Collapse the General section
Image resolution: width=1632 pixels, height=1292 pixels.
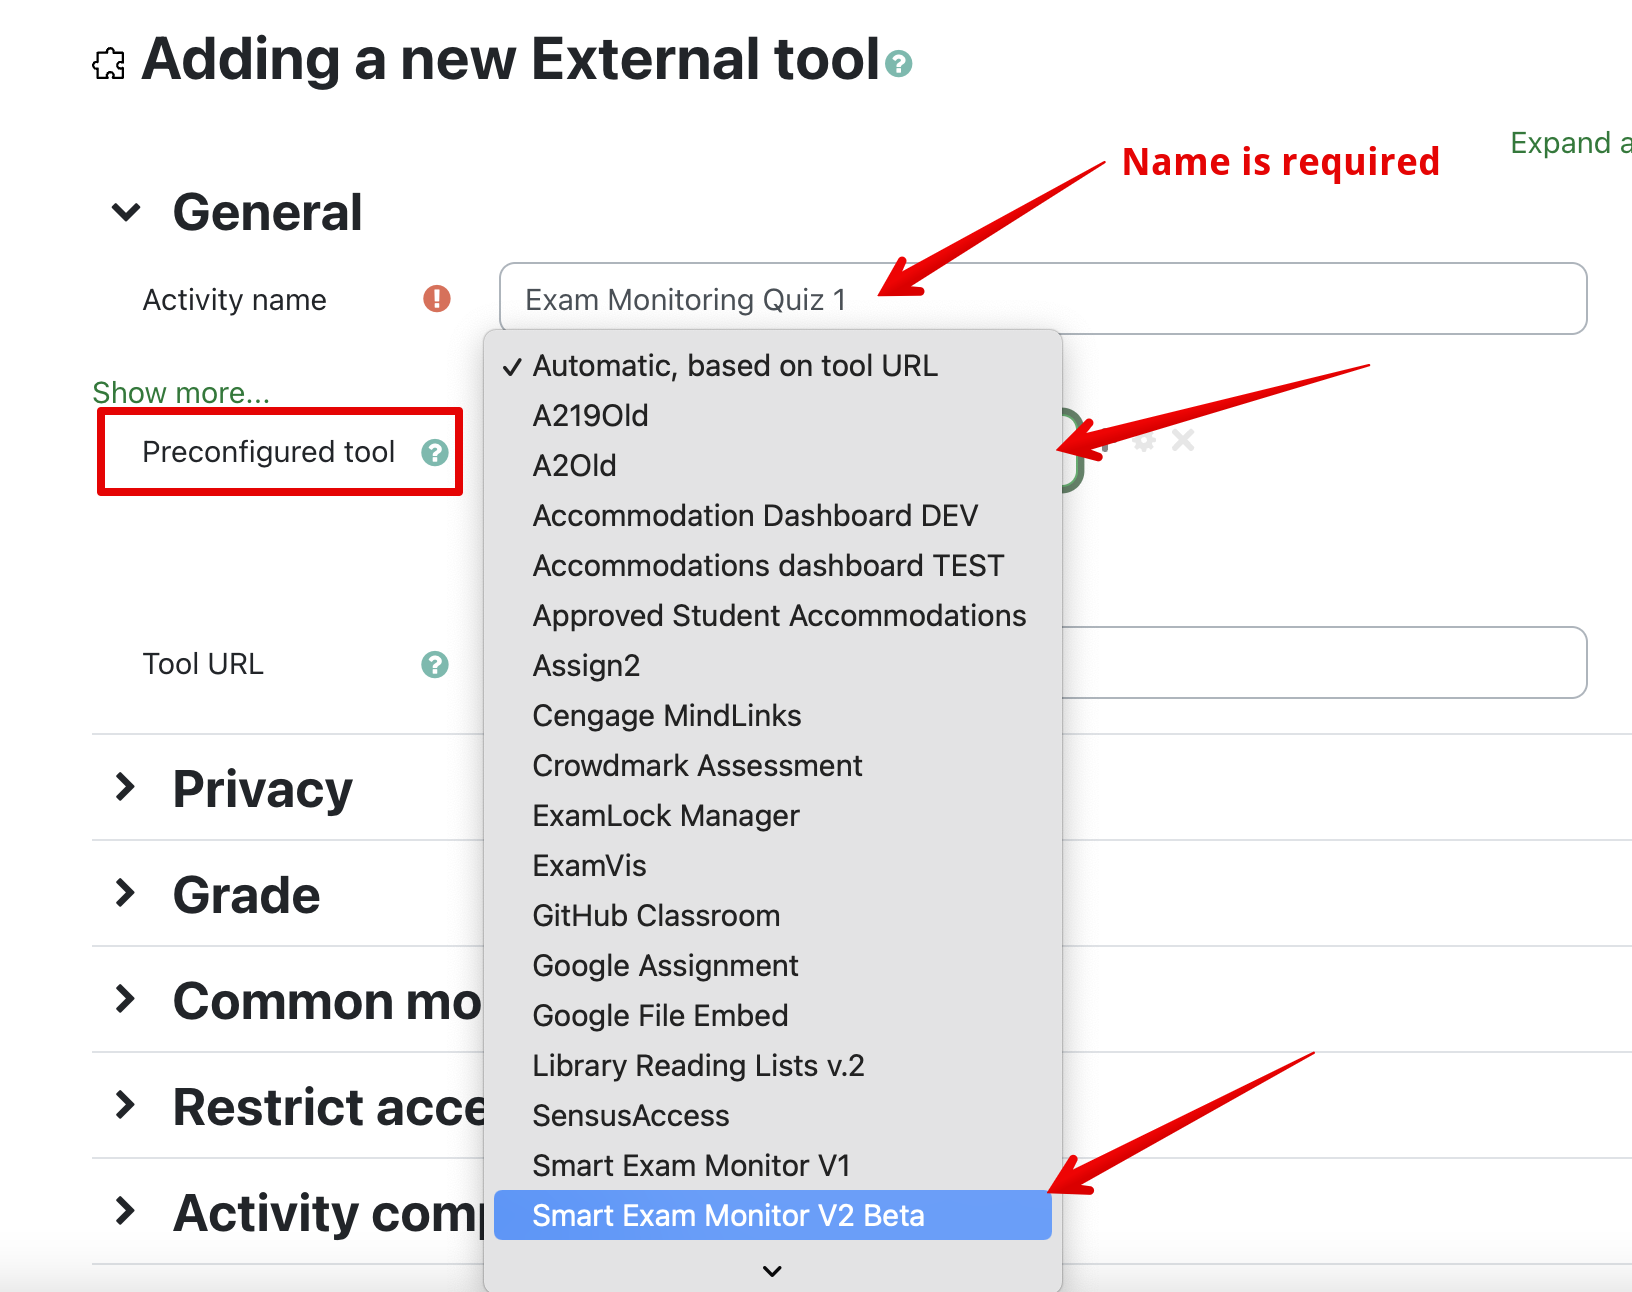(x=126, y=213)
